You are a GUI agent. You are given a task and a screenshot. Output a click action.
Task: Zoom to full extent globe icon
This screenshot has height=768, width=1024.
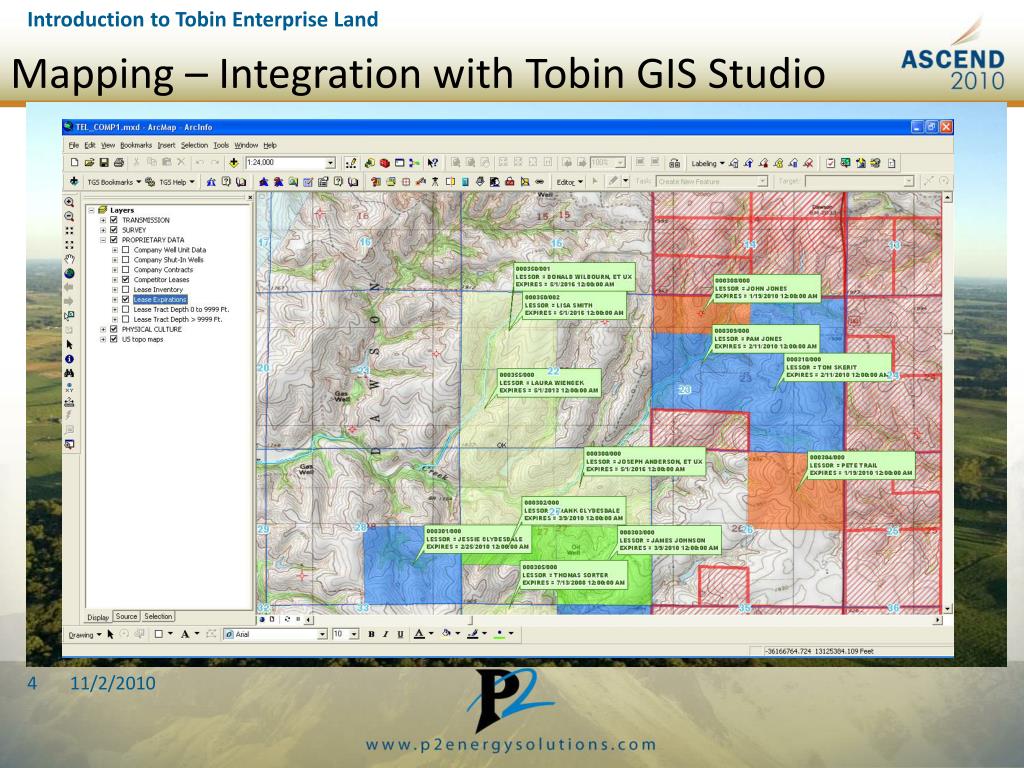(69, 274)
